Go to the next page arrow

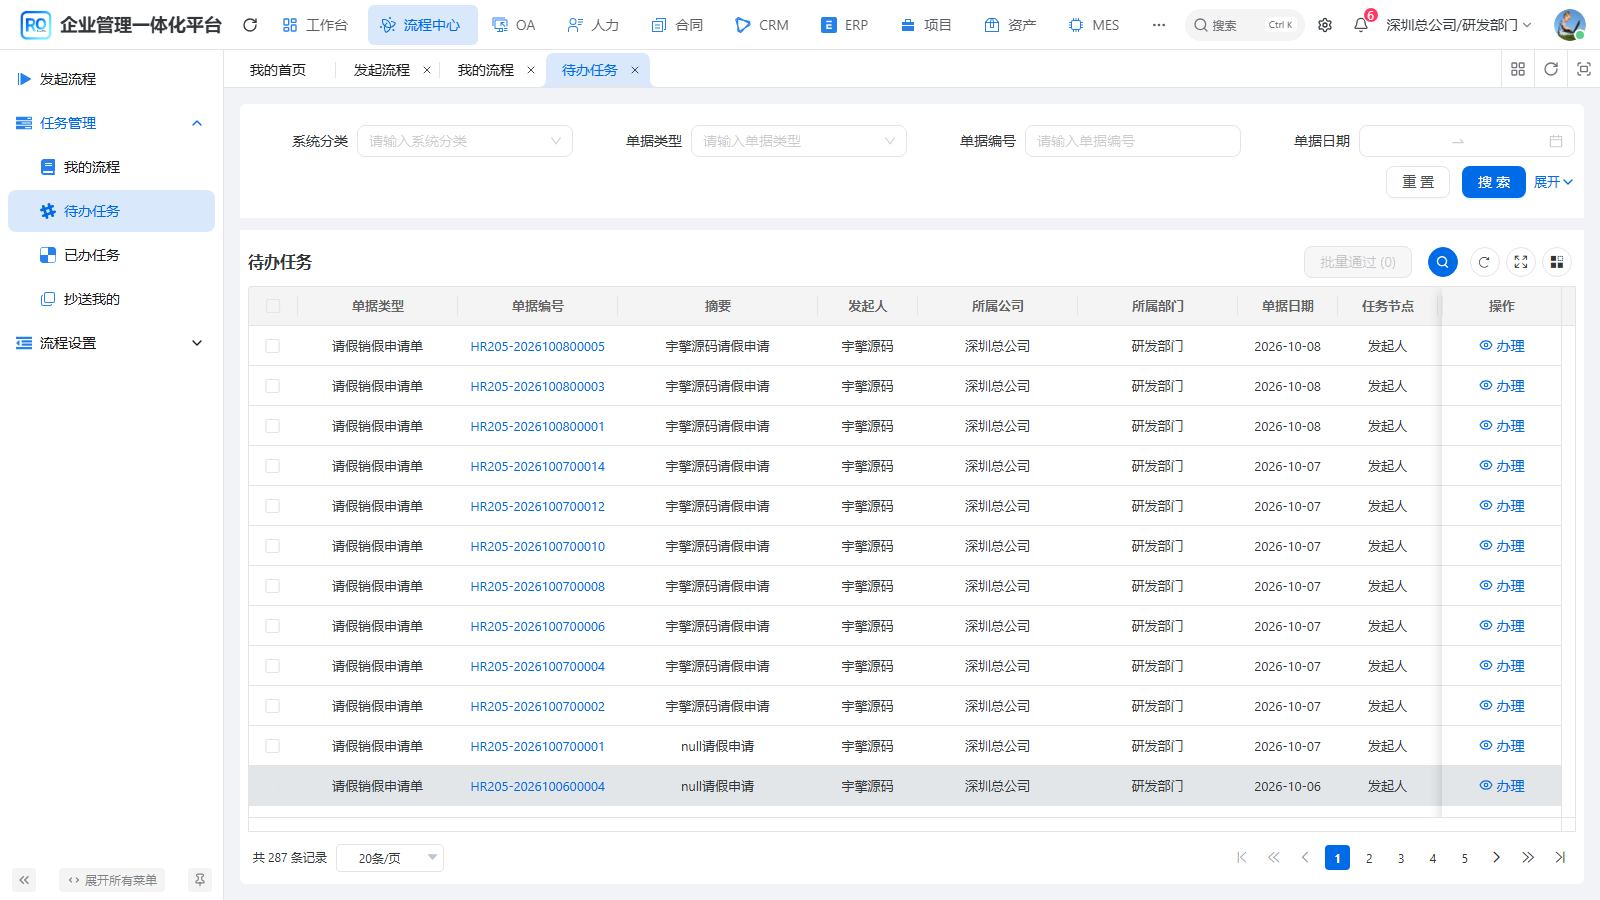pyautogui.click(x=1496, y=857)
